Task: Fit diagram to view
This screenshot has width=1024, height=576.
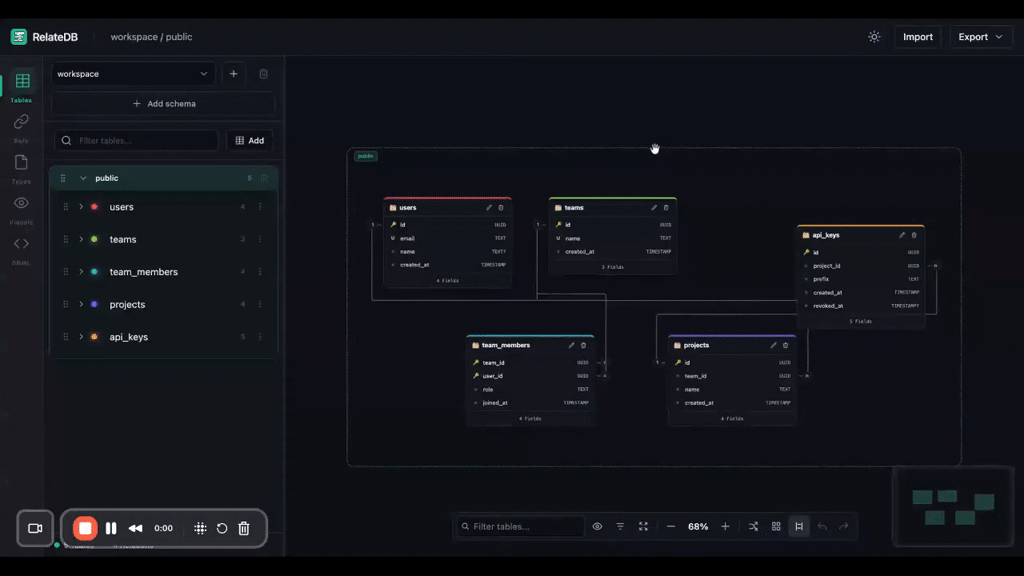Action: (643, 526)
